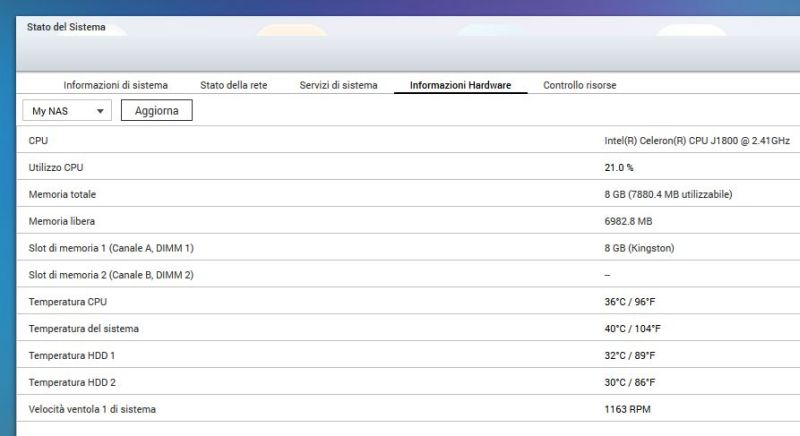This screenshot has width=800, height=436.
Task: Go to the Controllo risorse tab
Action: point(579,85)
